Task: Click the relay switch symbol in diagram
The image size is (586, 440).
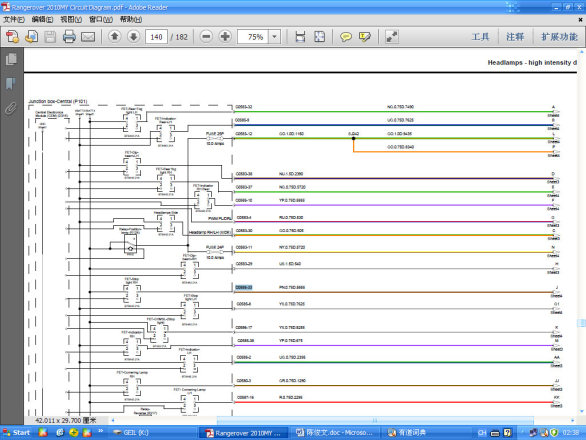Action: pos(130,244)
